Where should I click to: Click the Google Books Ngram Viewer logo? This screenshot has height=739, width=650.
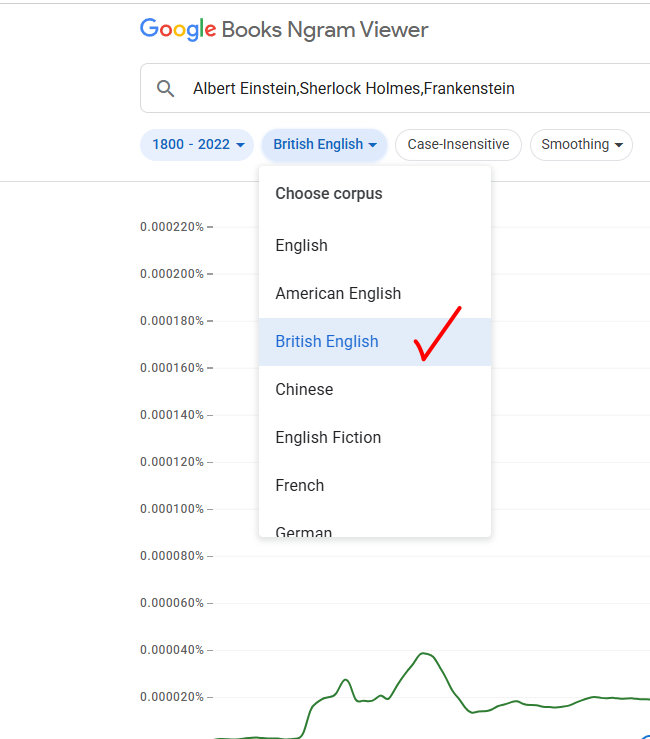(x=284, y=30)
